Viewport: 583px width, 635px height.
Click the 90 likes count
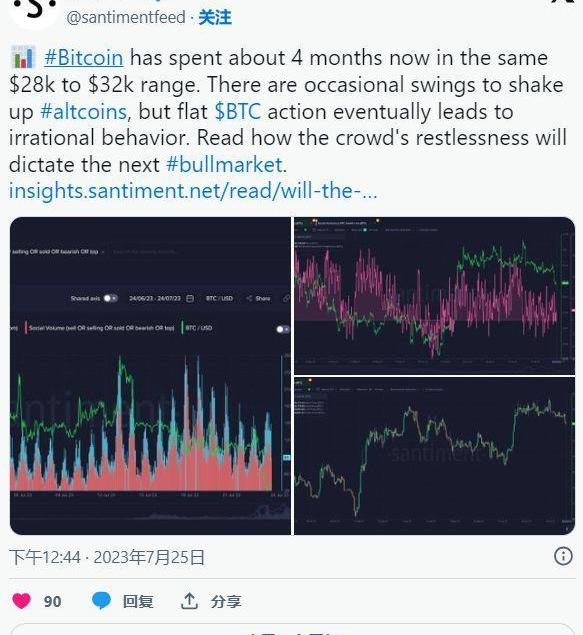click(x=53, y=601)
